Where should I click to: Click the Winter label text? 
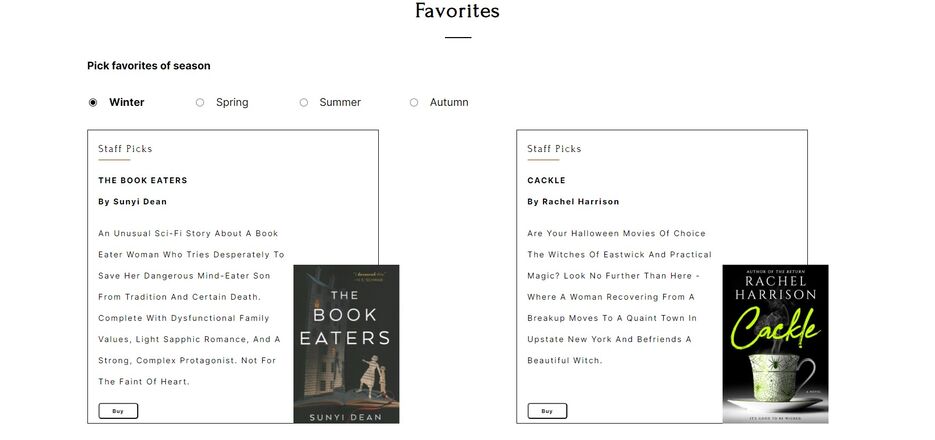tap(126, 102)
